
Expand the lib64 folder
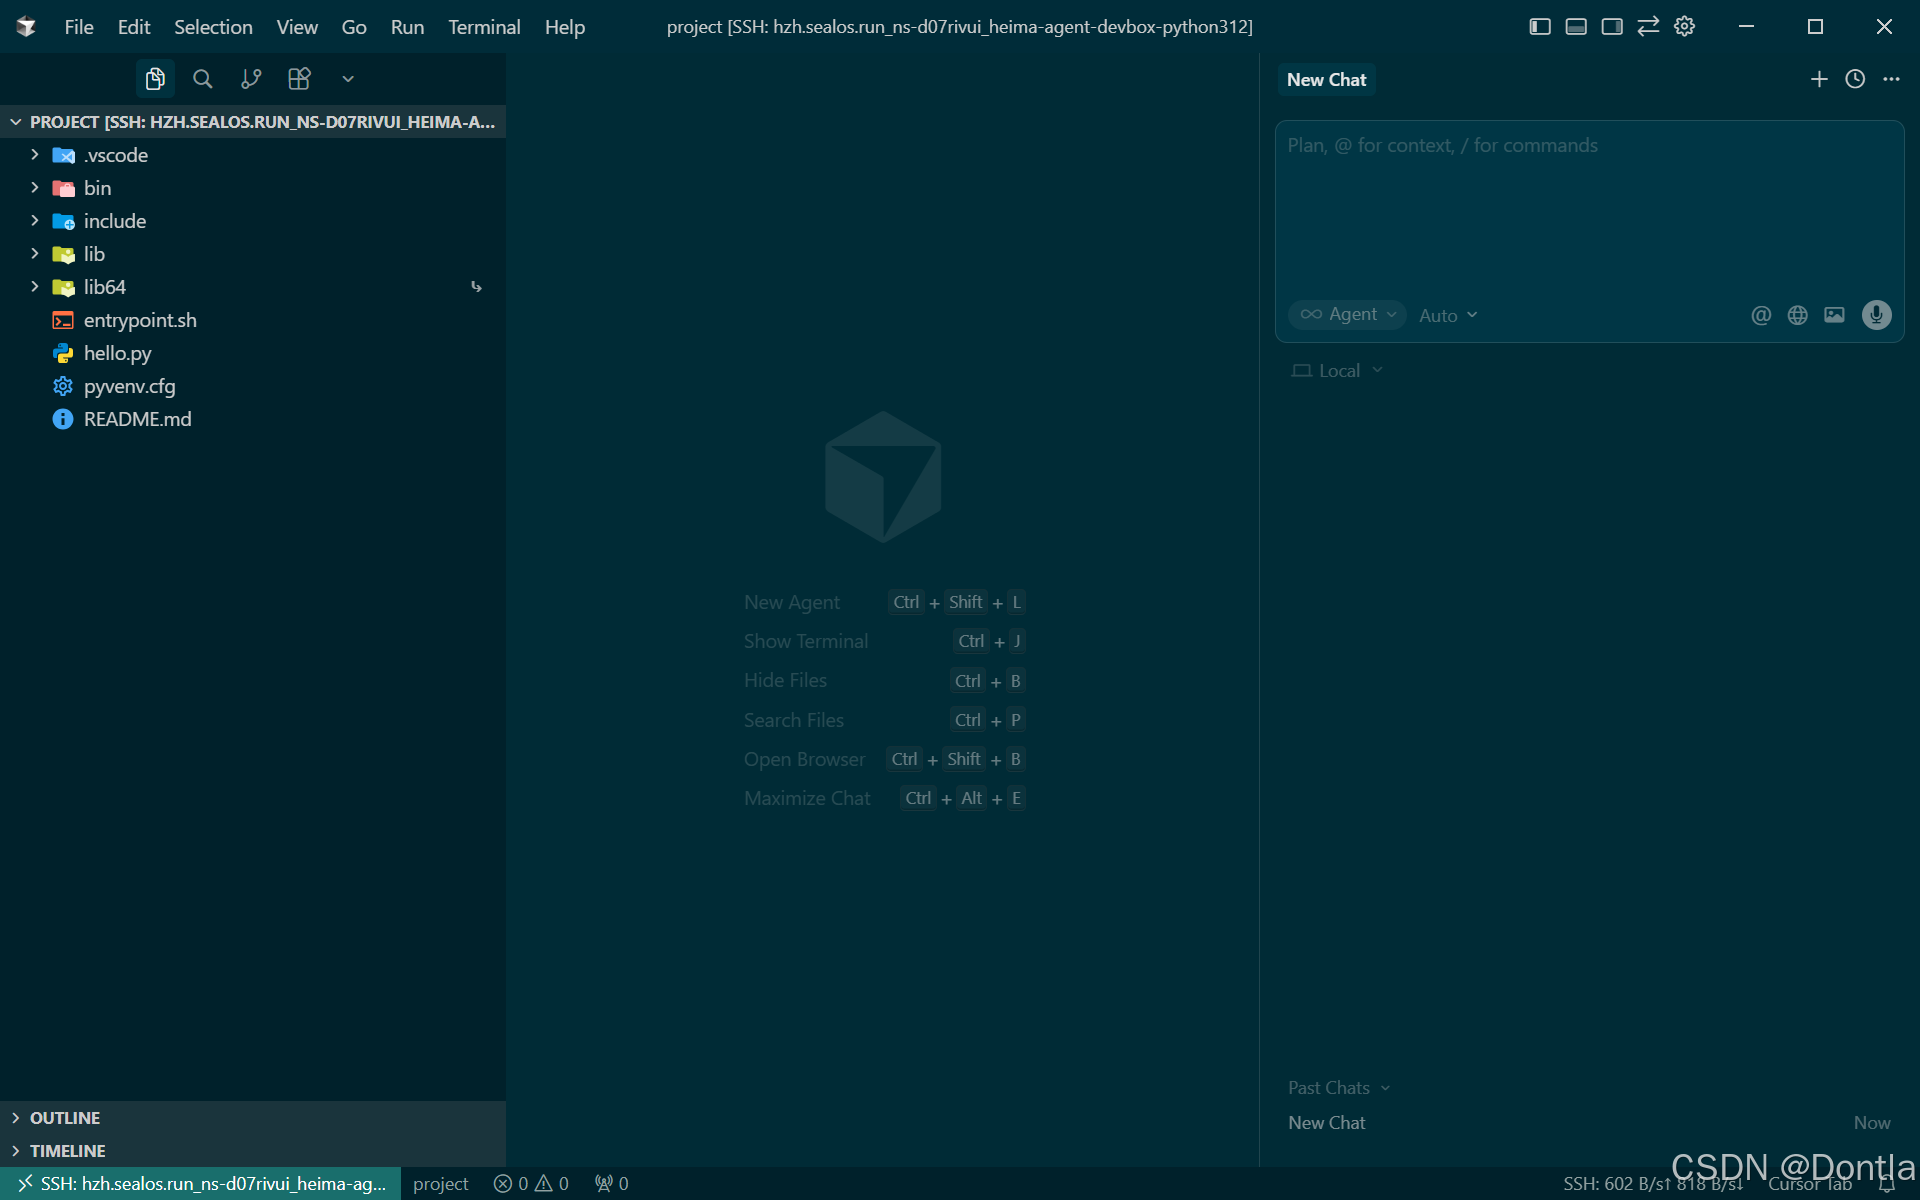pos(104,287)
